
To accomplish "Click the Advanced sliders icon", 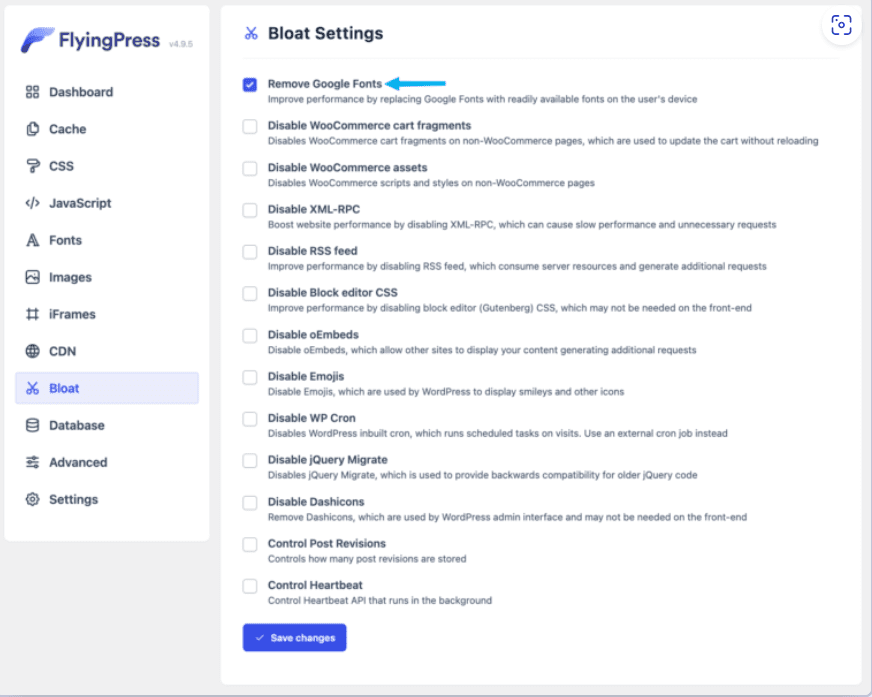I will point(32,462).
